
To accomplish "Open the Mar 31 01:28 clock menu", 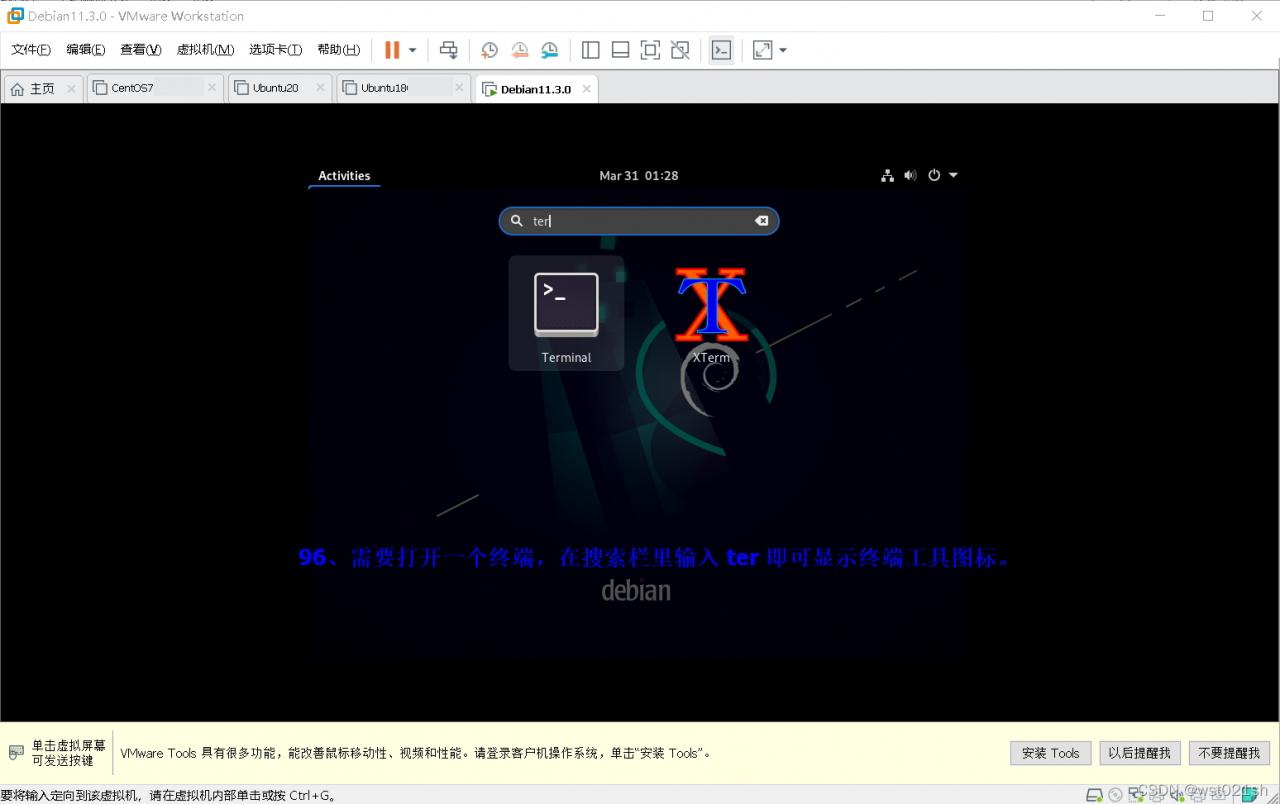I will click(639, 175).
